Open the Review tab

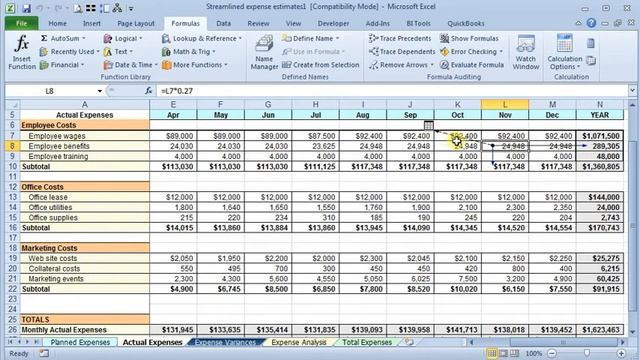258,24
